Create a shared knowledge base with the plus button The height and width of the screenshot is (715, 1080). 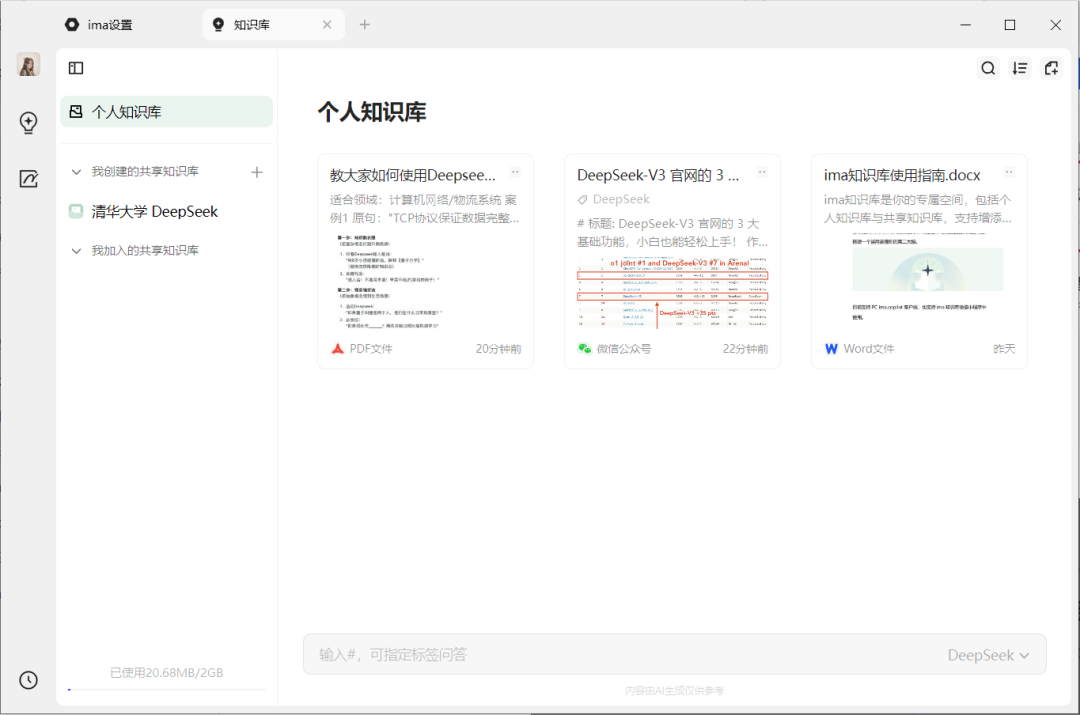tap(257, 171)
